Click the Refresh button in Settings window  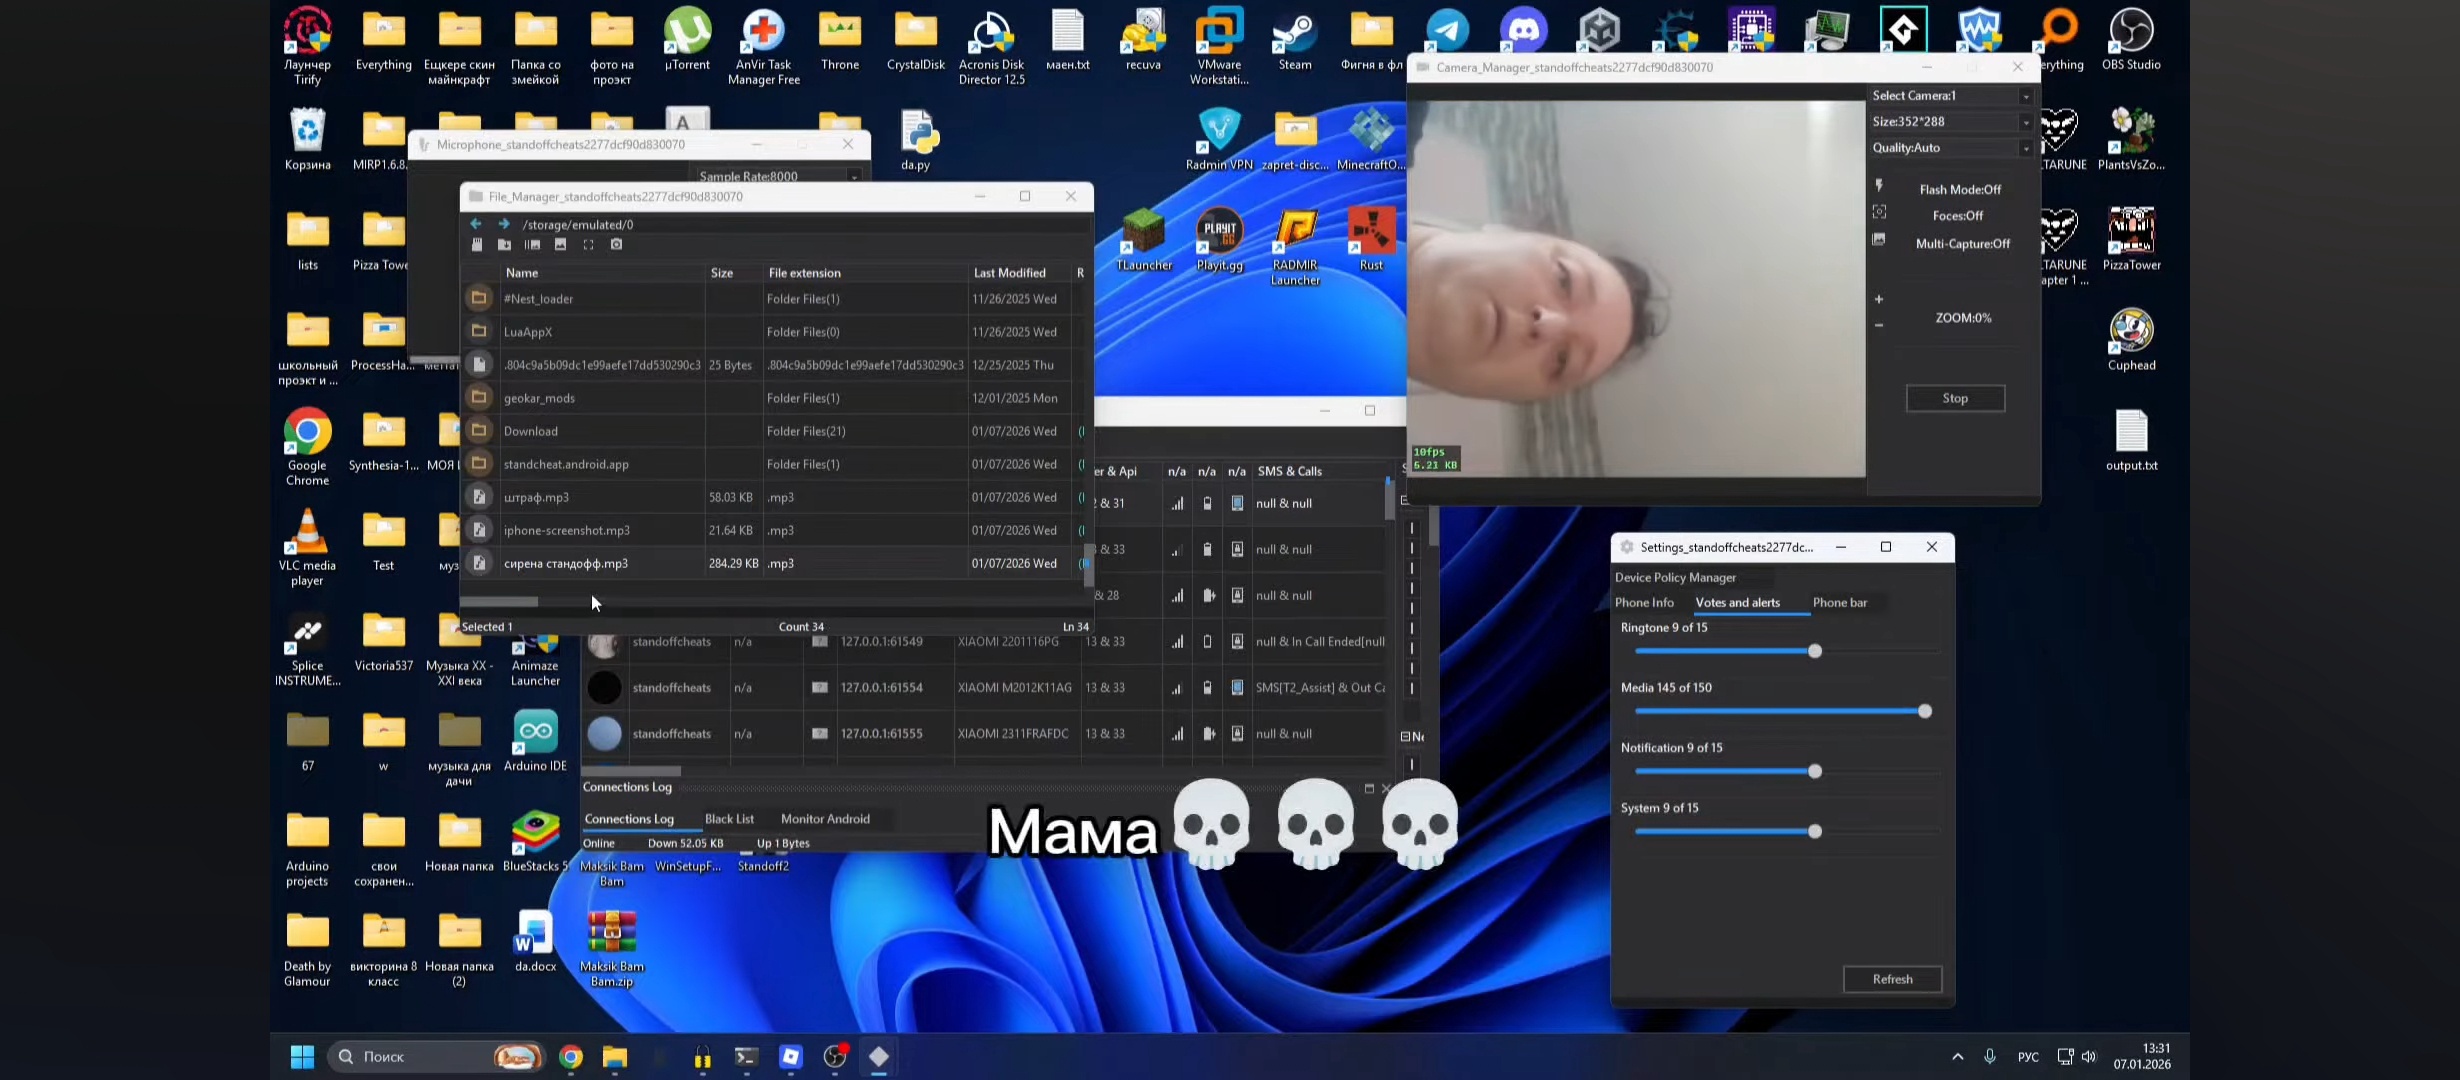(x=1892, y=979)
